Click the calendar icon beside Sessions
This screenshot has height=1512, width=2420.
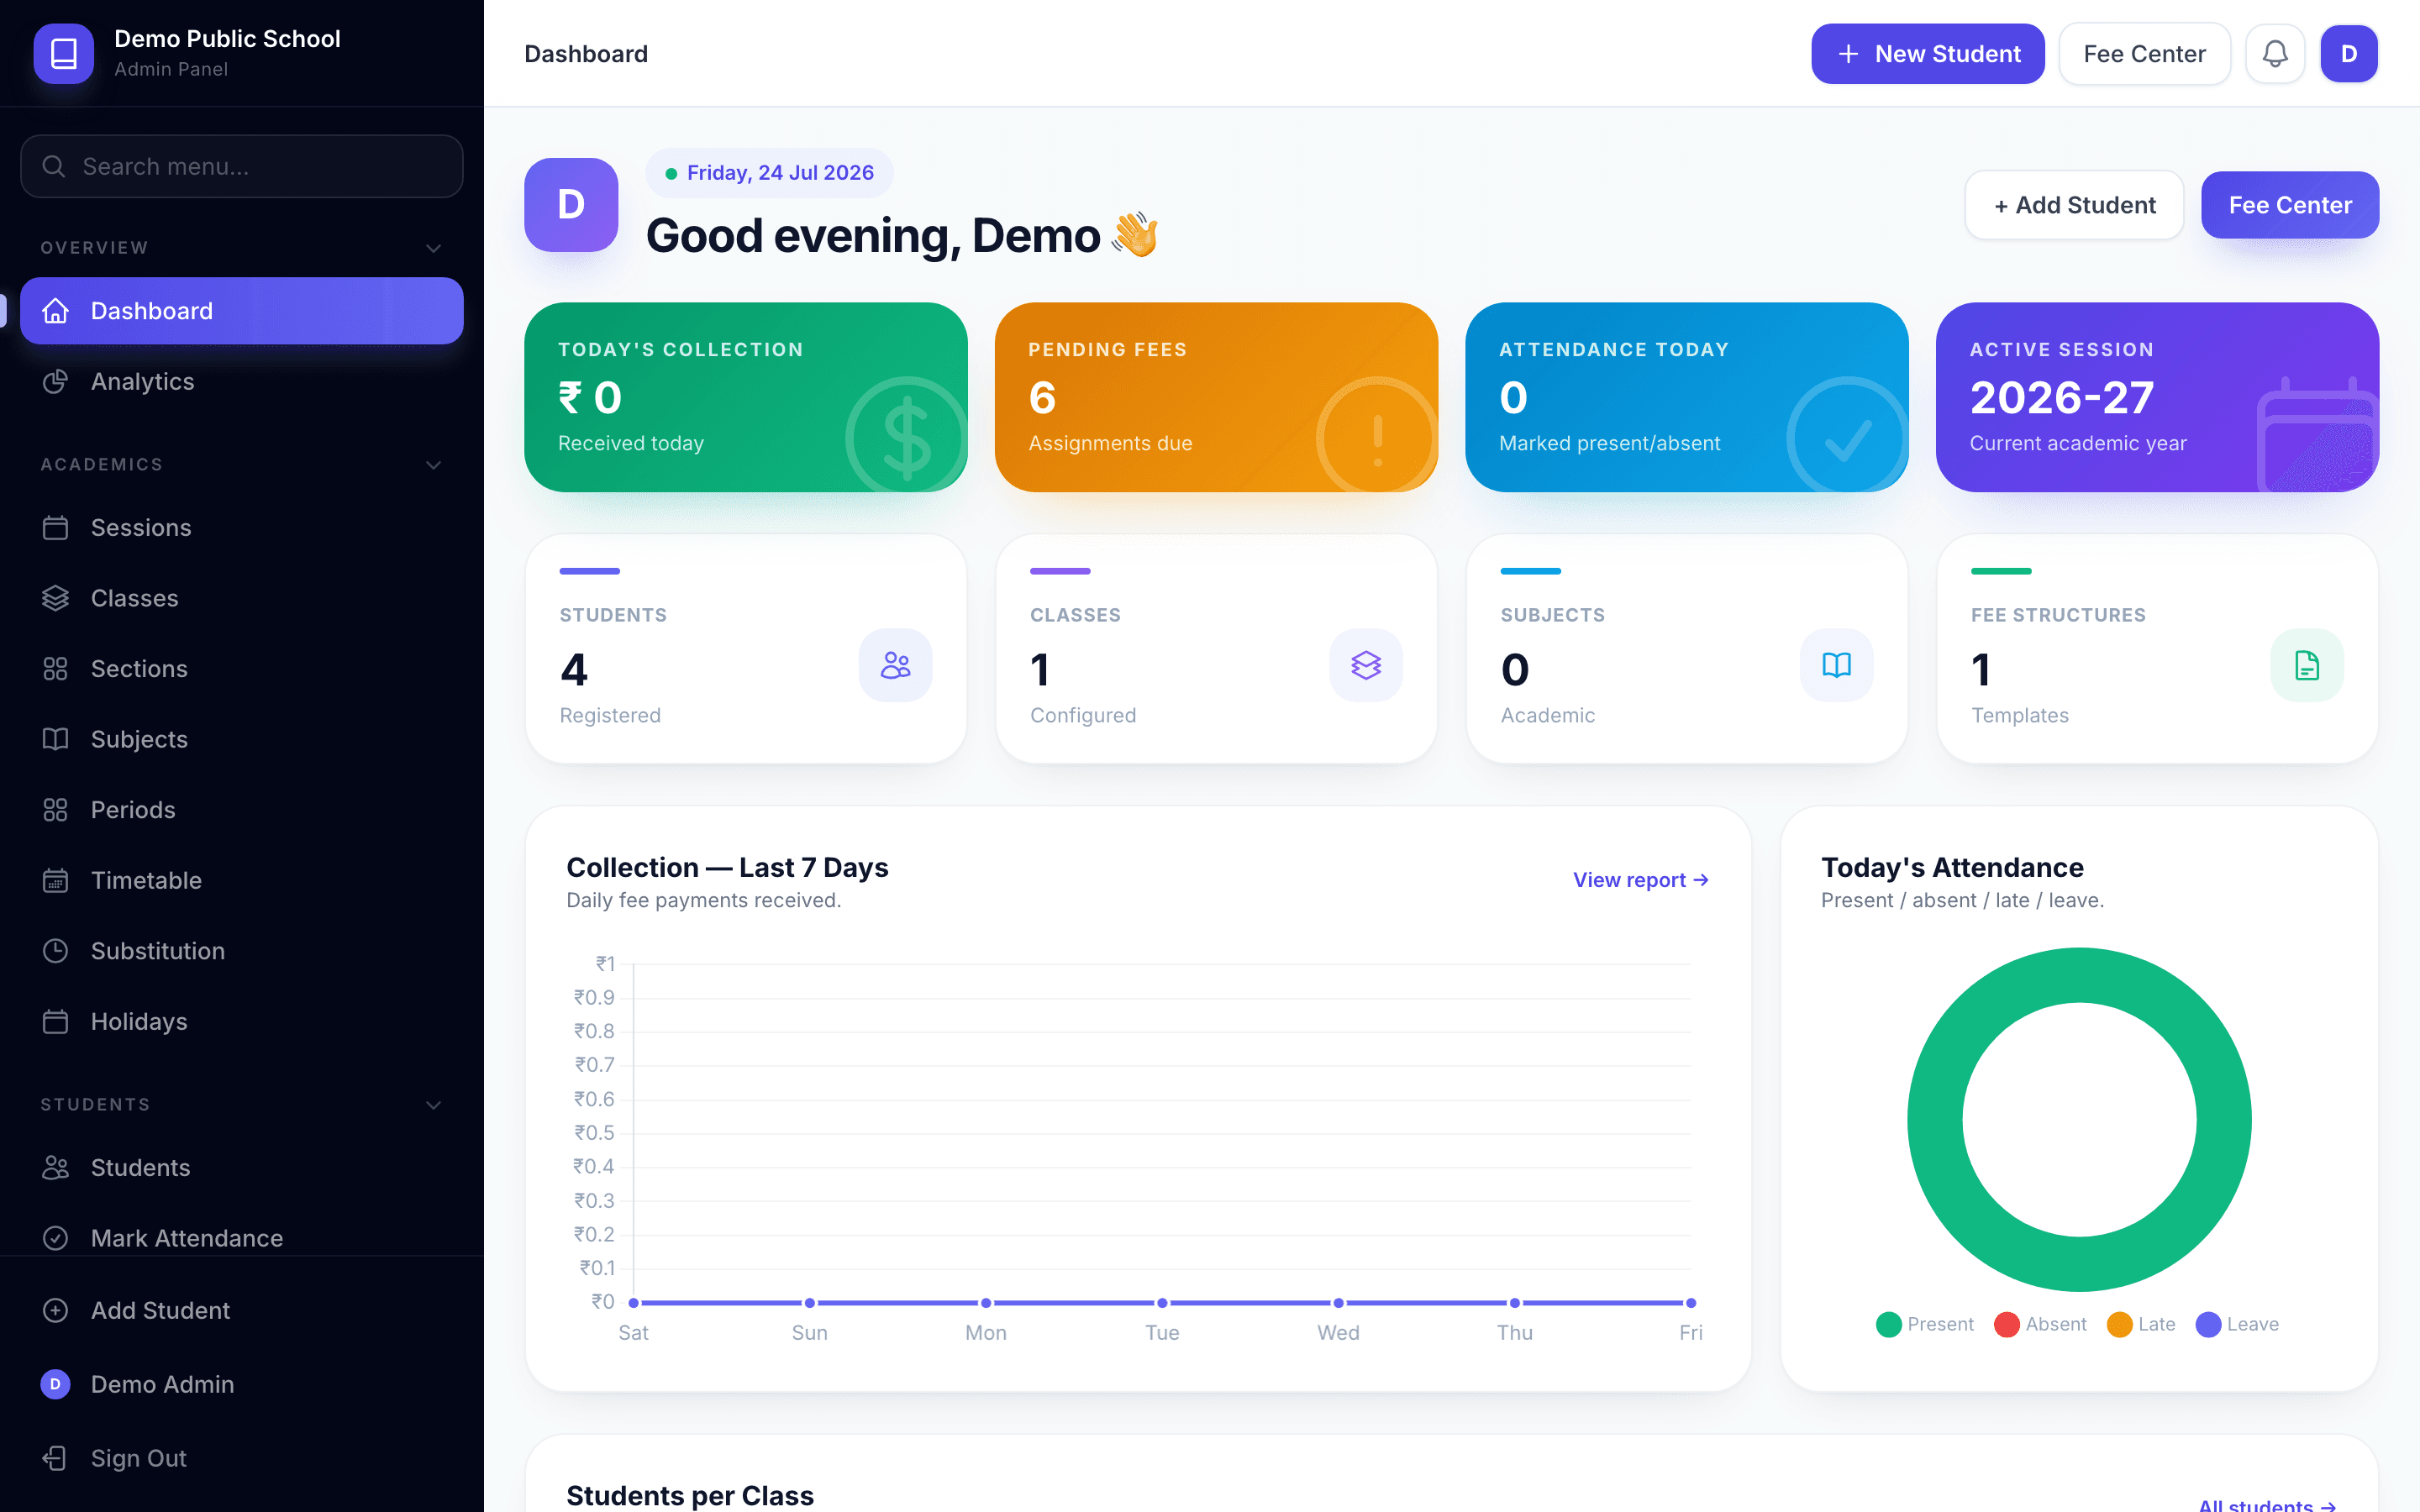coord(56,528)
